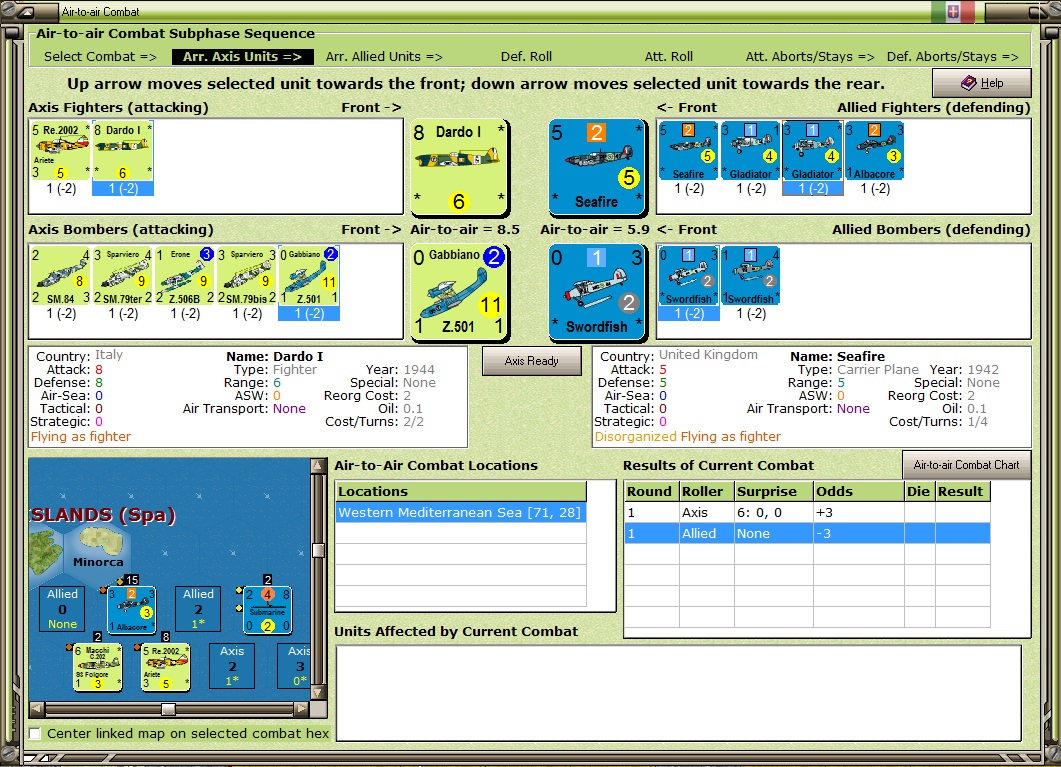
Task: Click the Att. Roll subphase step
Action: [x=669, y=57]
